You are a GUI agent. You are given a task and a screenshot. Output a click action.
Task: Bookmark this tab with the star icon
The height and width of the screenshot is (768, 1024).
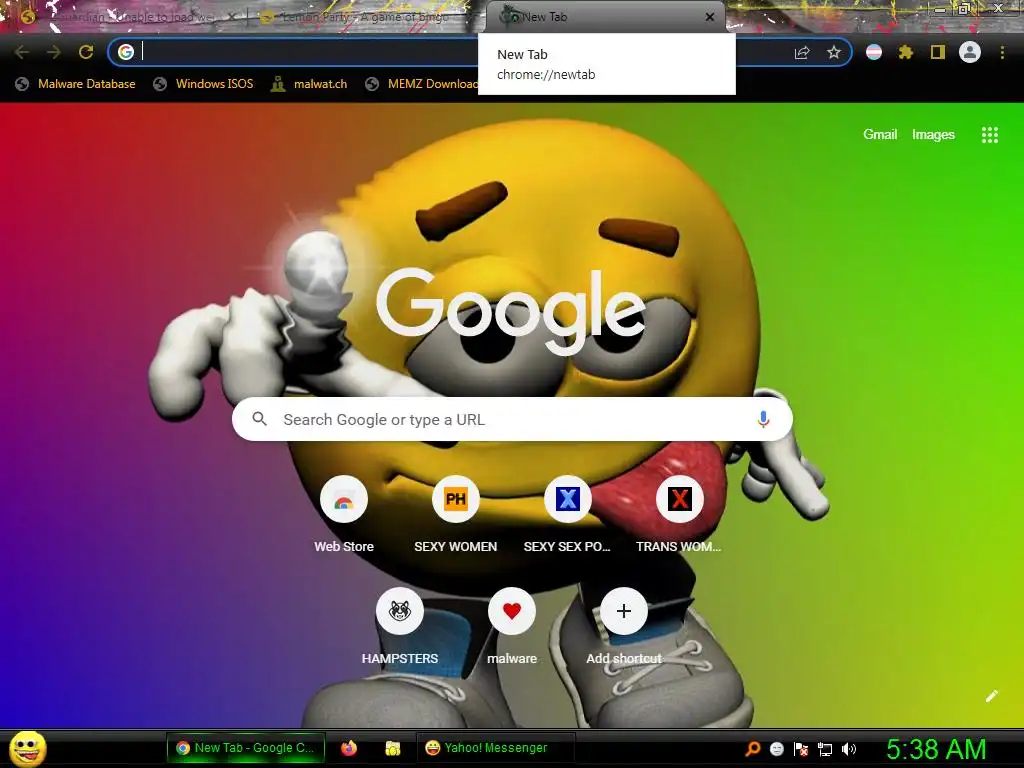pos(833,52)
